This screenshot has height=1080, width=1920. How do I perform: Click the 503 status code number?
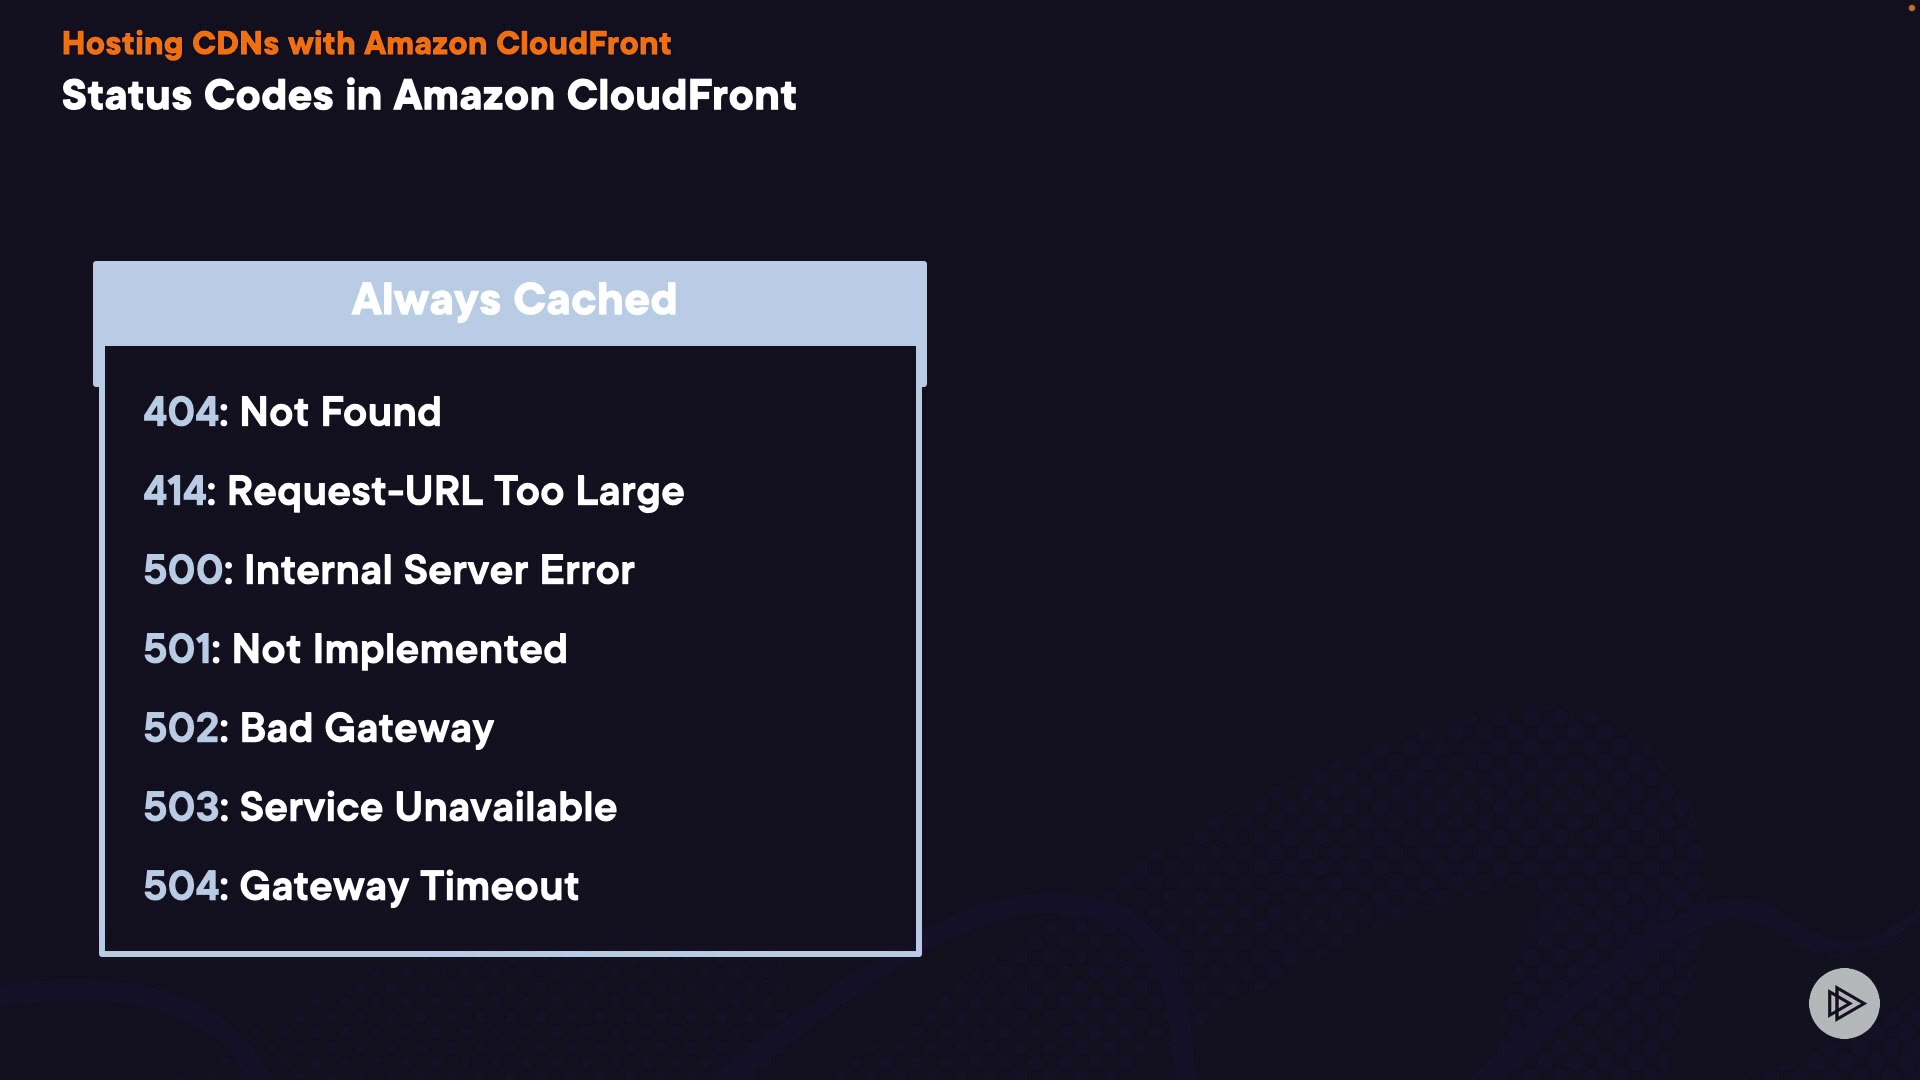[x=181, y=807]
